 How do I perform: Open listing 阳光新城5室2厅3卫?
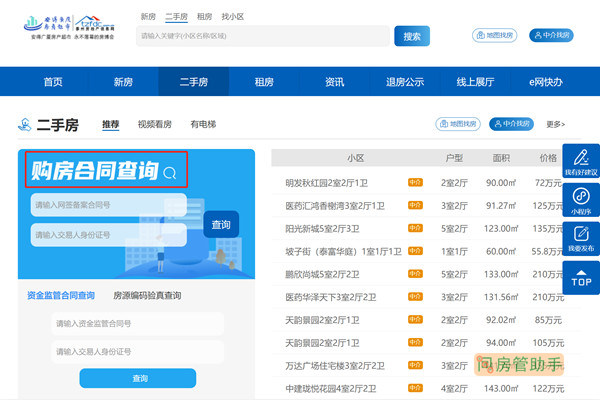[x=322, y=229]
